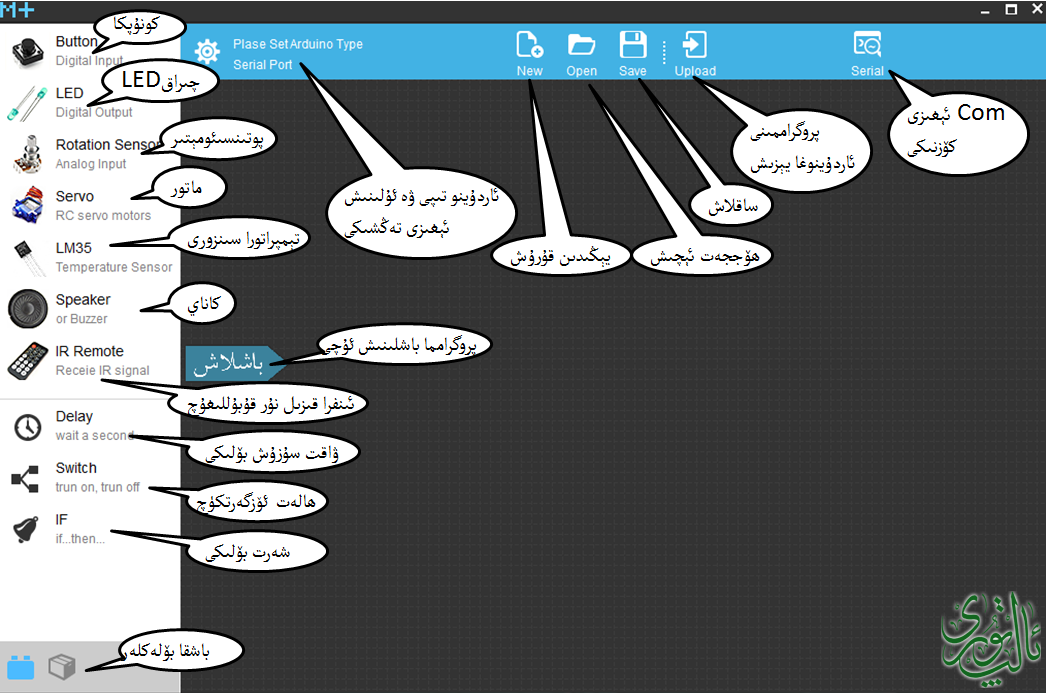Save the current program
The image size is (1046, 693).
[x=632, y=53]
